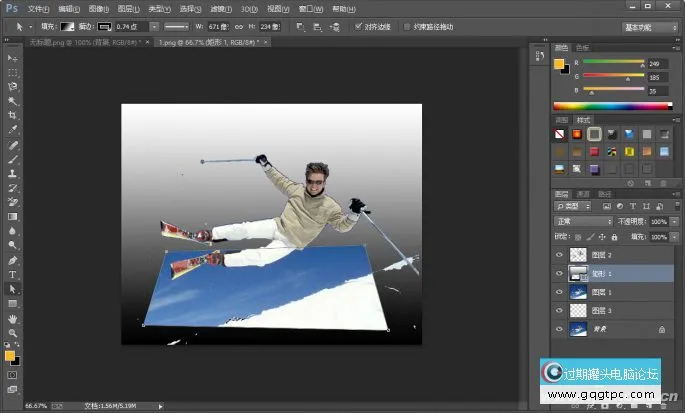The width and height of the screenshot is (685, 413).
Task: Open the 图像 menu in the menu bar
Action: 97,8
